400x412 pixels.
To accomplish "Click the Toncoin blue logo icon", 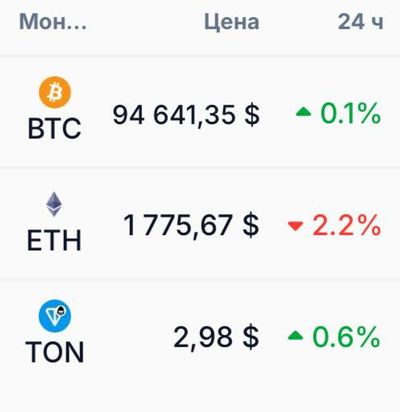I will coord(55,316).
